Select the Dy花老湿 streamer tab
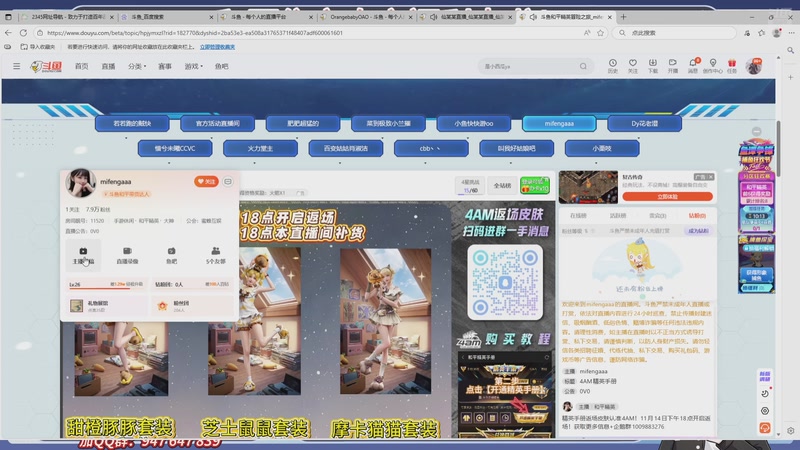The height and width of the screenshot is (450, 800). point(644,123)
